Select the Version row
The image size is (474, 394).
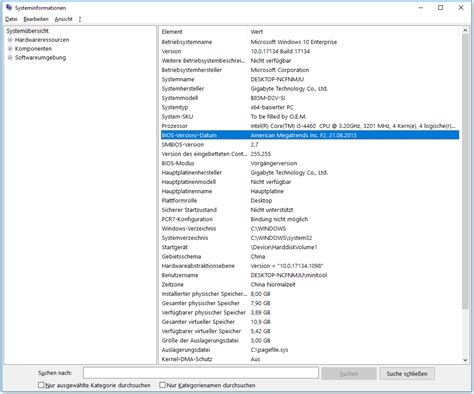click(x=310, y=51)
